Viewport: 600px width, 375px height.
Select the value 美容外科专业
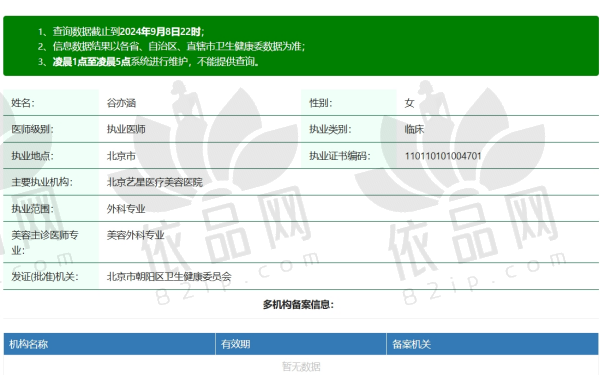pos(135,235)
